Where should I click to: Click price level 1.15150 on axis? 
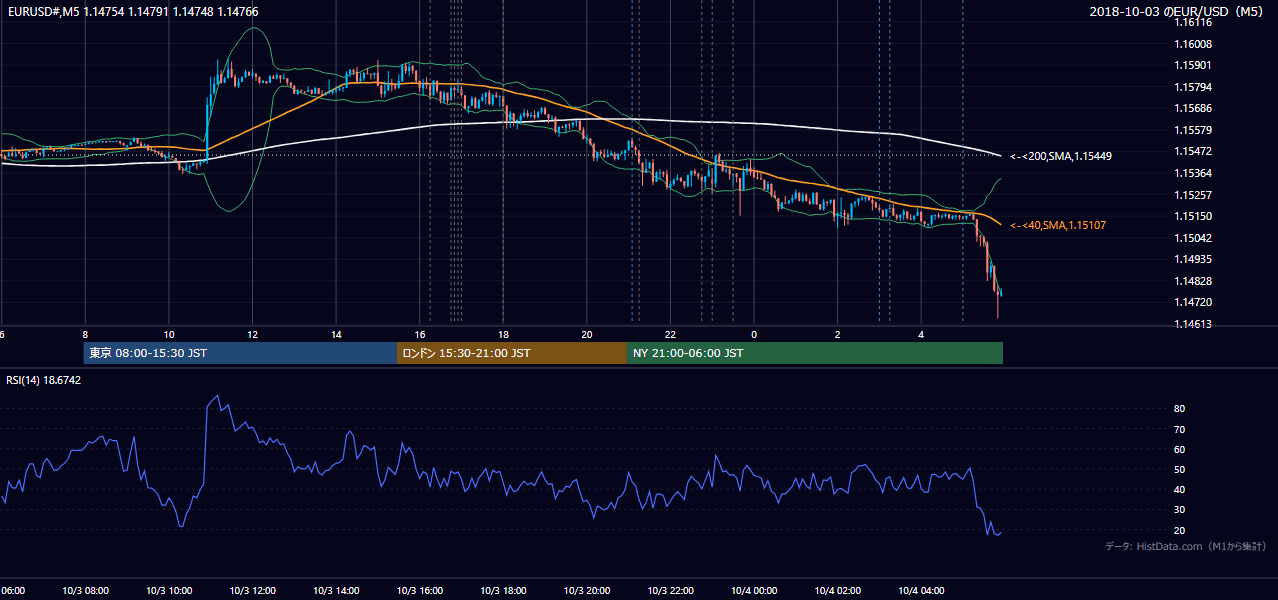[x=1195, y=216]
